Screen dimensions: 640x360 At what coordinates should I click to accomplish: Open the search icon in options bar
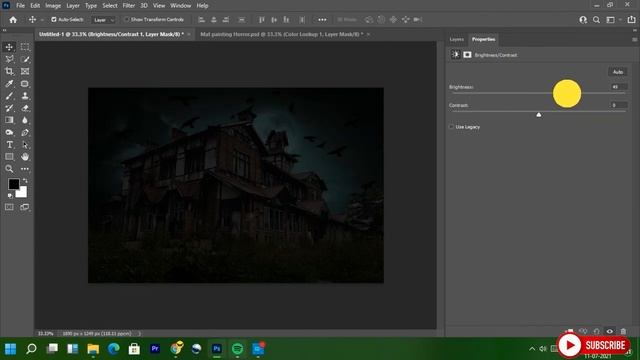point(596,20)
